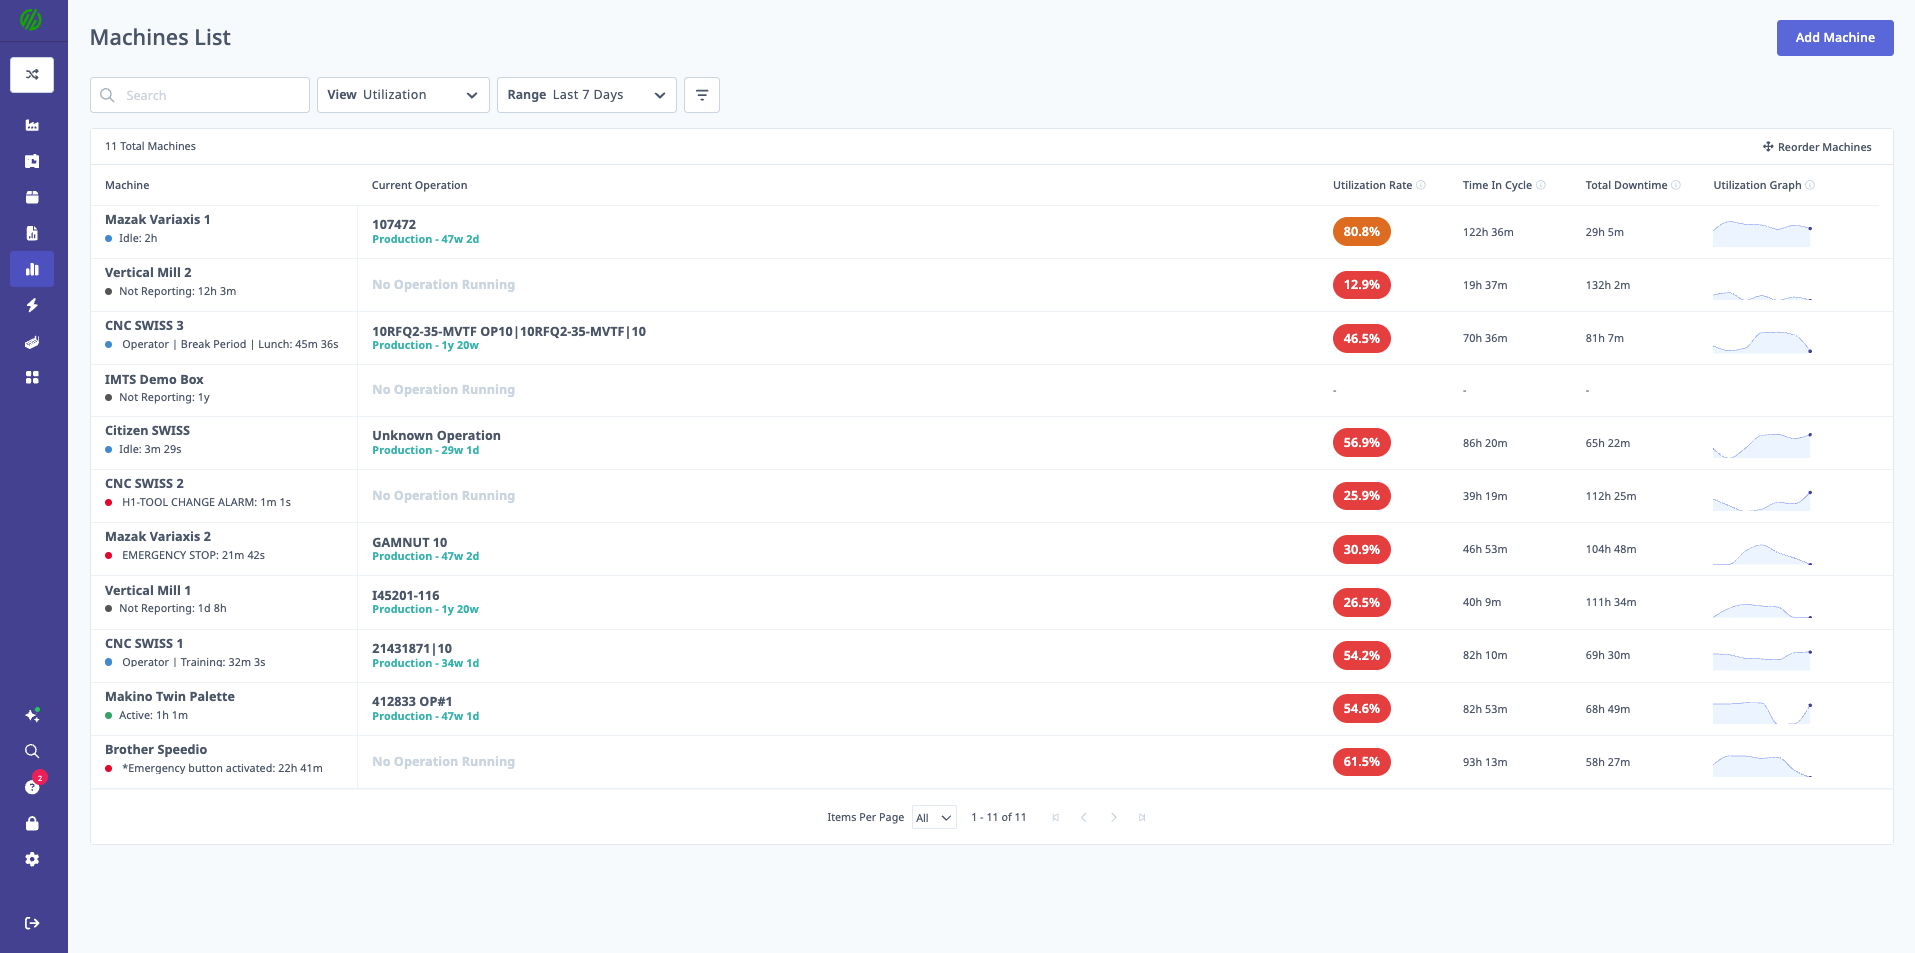Select the highlighted bar chart sidebar icon
1915x953 pixels.
[x=32, y=269]
